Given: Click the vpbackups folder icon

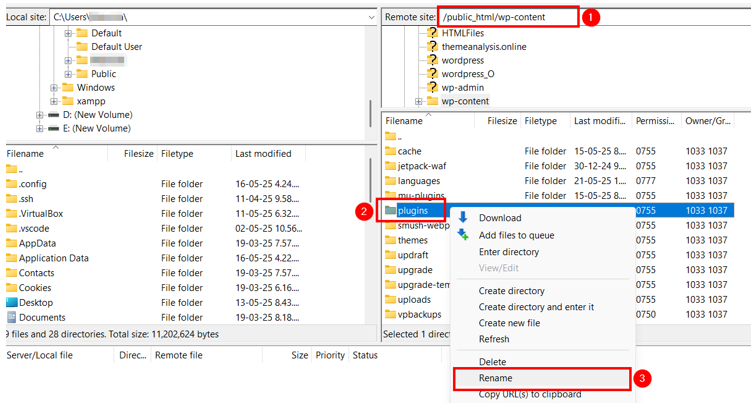Looking at the screenshot, I should 390,314.
